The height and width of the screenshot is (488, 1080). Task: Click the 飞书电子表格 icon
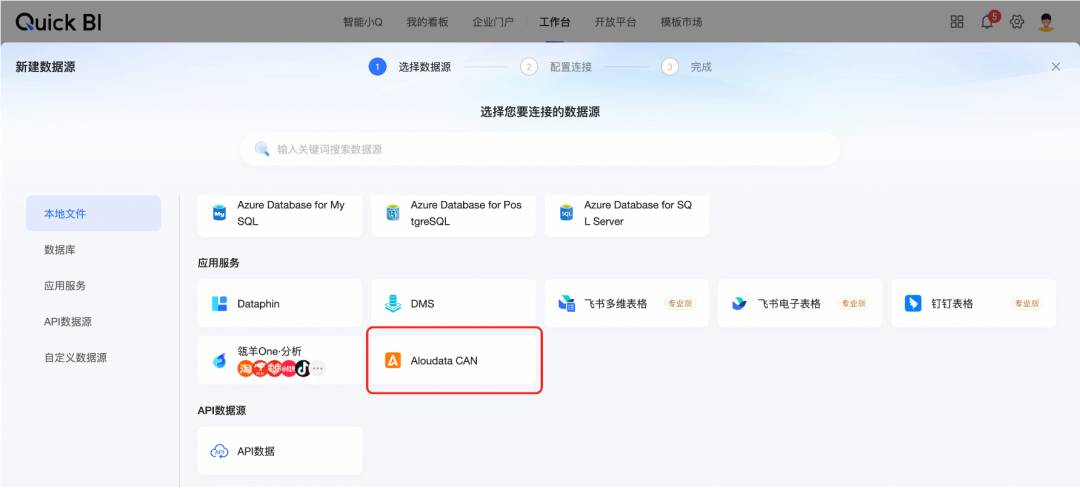pos(740,304)
